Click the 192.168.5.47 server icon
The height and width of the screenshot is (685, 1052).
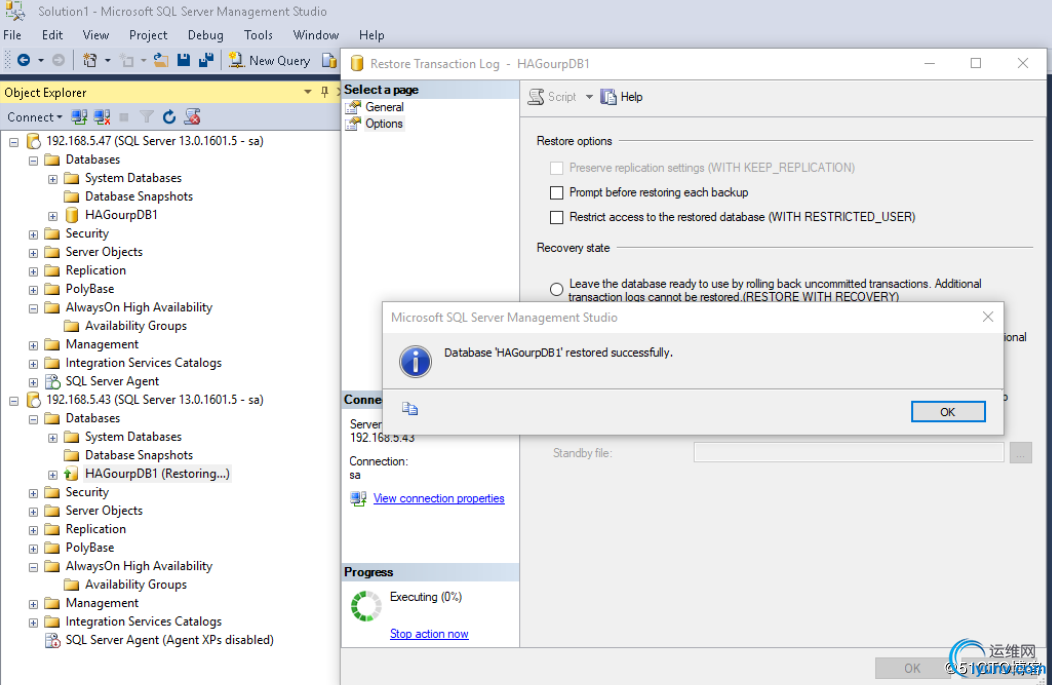click(34, 141)
